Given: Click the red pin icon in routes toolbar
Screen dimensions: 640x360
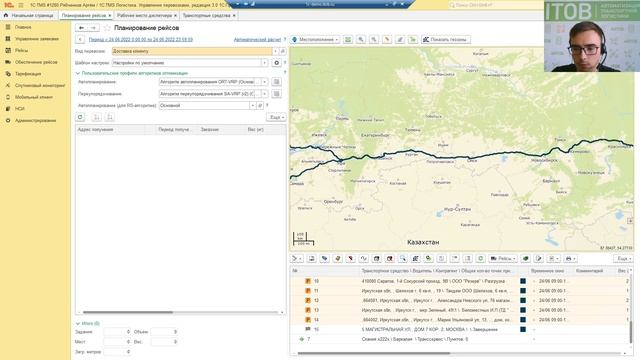Looking at the screenshot, I should click(x=351, y=258).
